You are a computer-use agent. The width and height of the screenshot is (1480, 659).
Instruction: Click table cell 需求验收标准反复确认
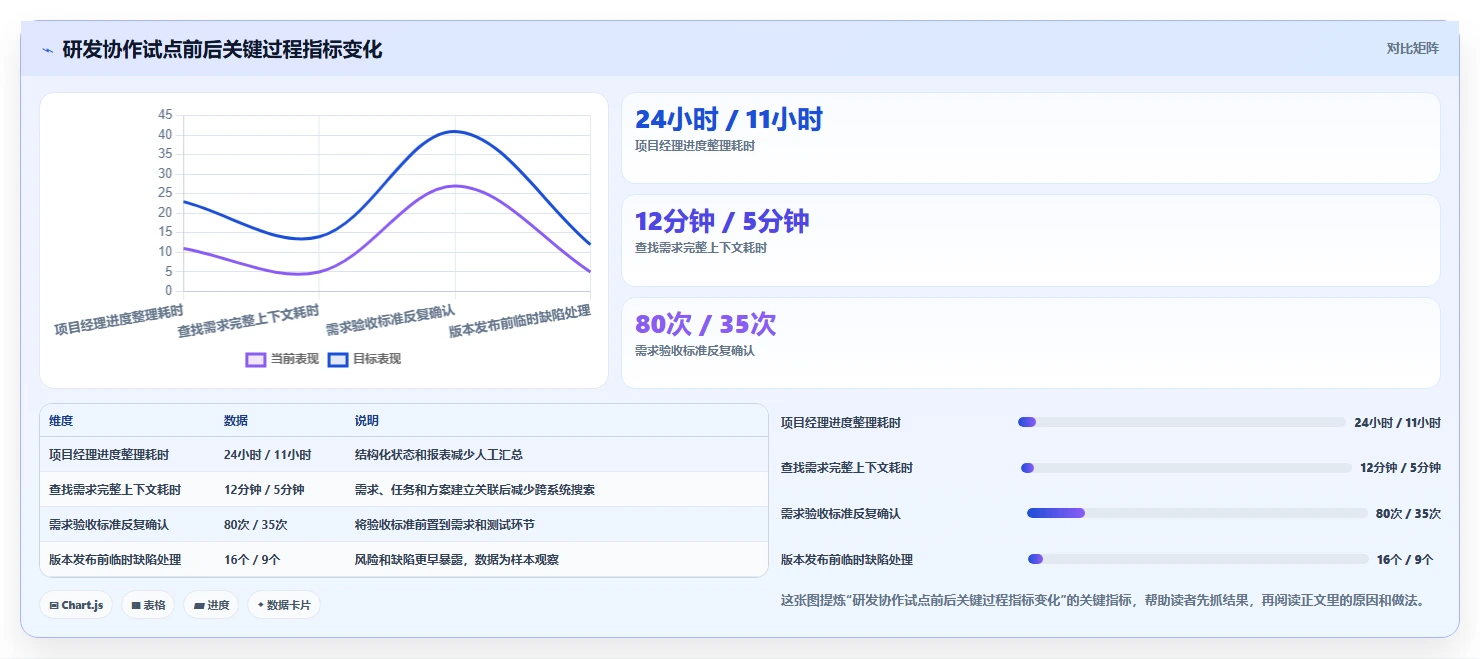[109, 525]
